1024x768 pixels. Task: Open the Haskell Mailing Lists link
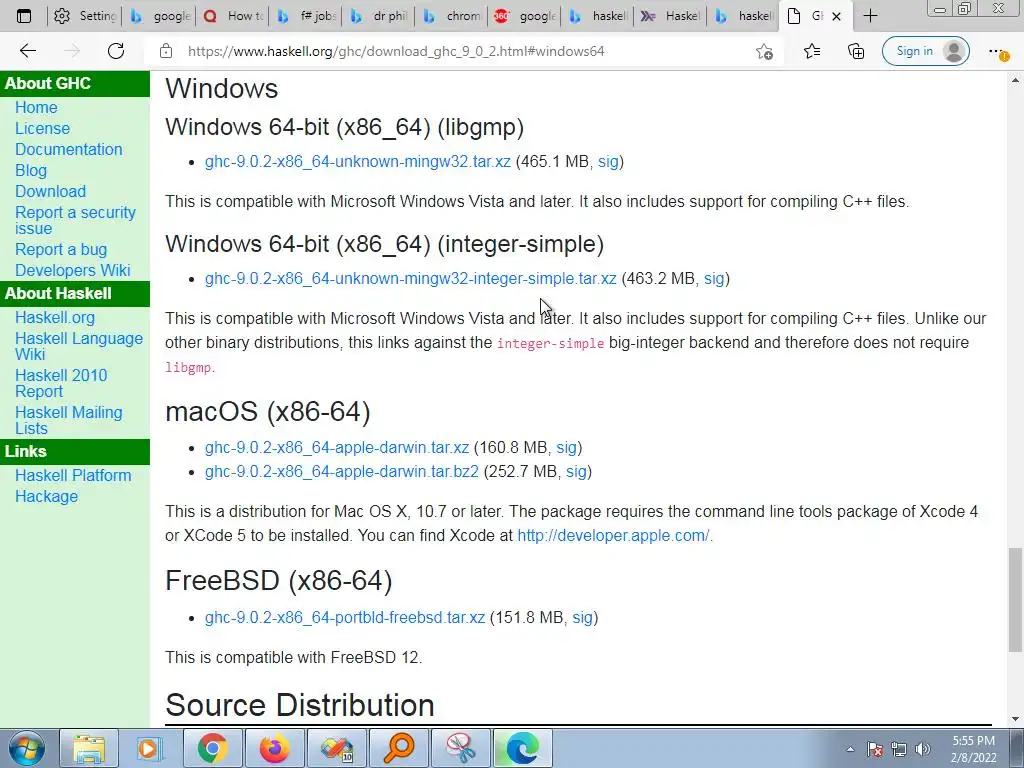pyautogui.click(x=69, y=420)
